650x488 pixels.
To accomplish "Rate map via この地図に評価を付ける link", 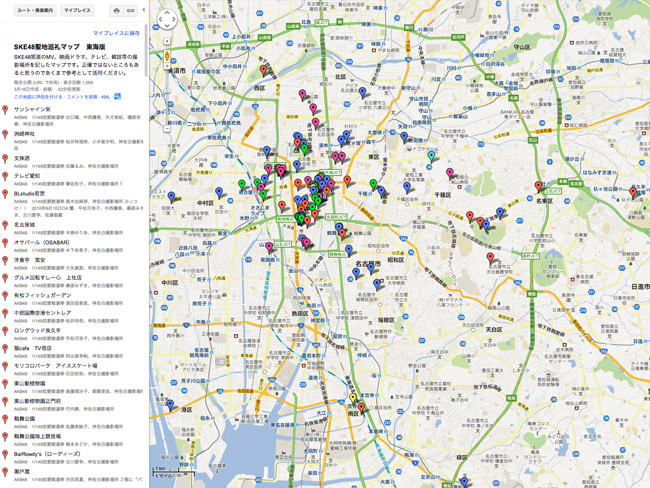I will pos(36,97).
